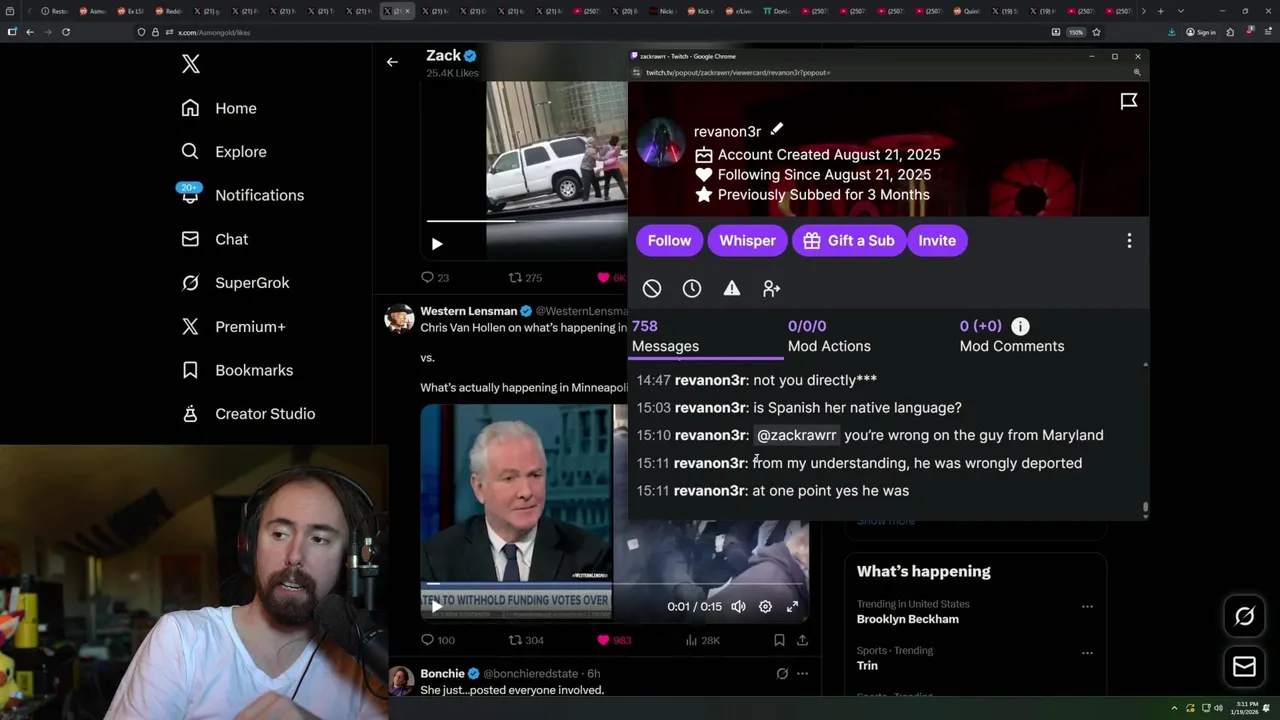Open new browser tab with plus
Image resolution: width=1280 pixels, height=720 pixels.
click(1160, 11)
